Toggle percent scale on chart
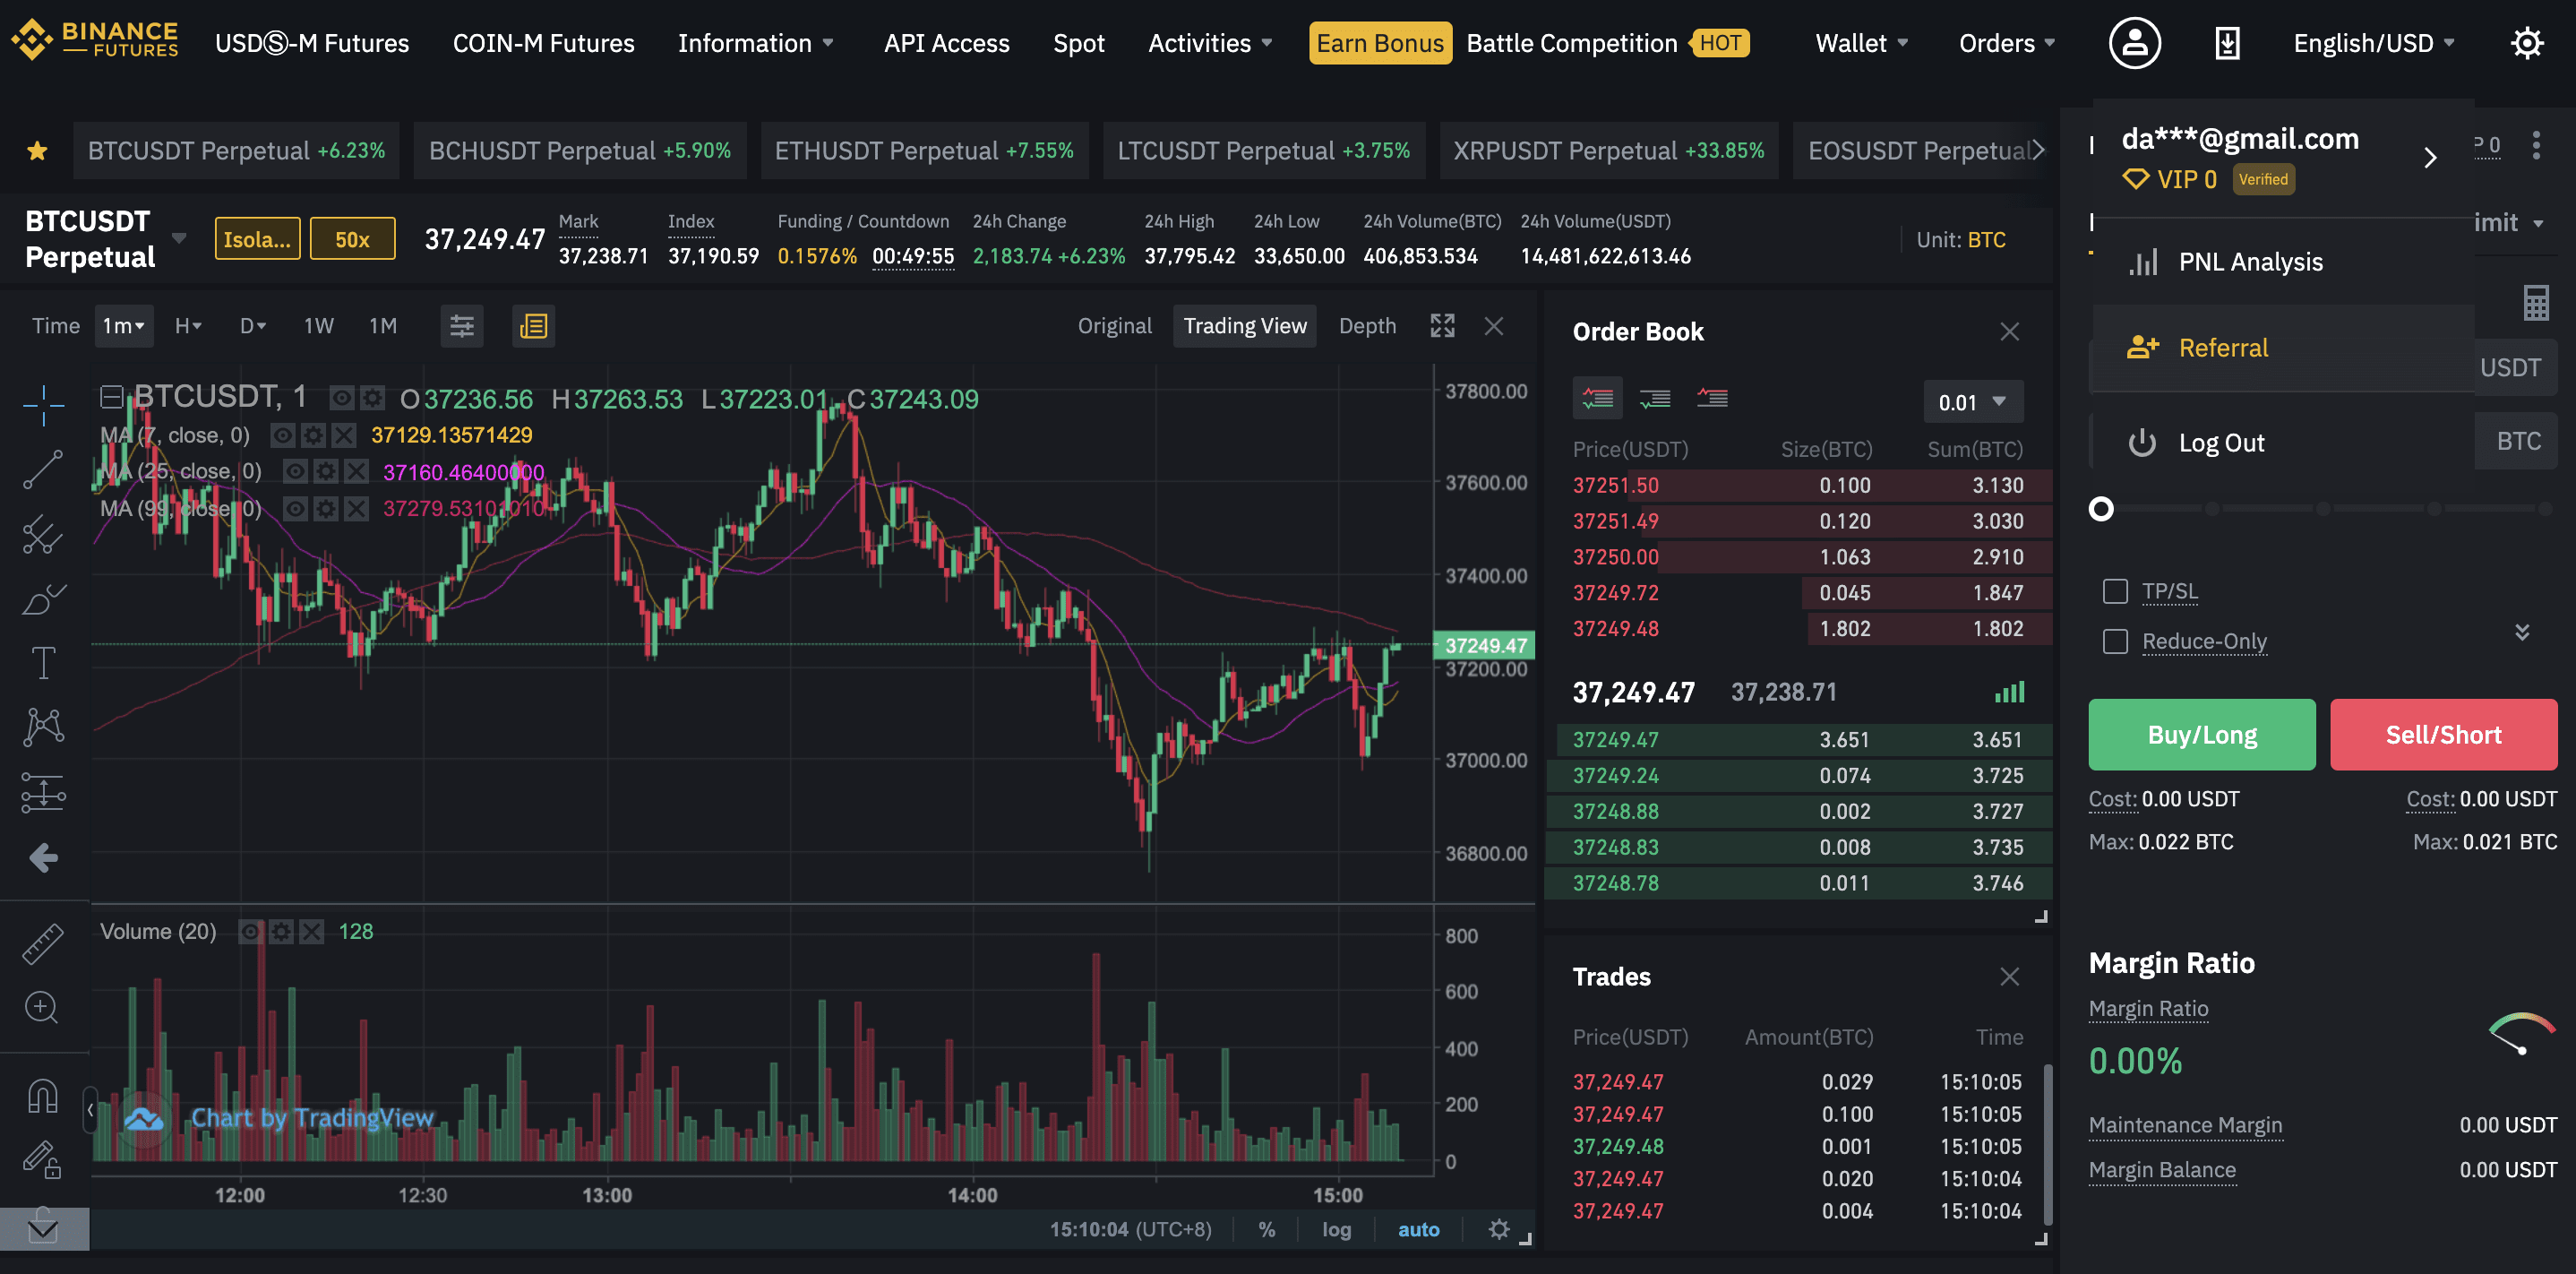The height and width of the screenshot is (1274, 2576). [1266, 1229]
